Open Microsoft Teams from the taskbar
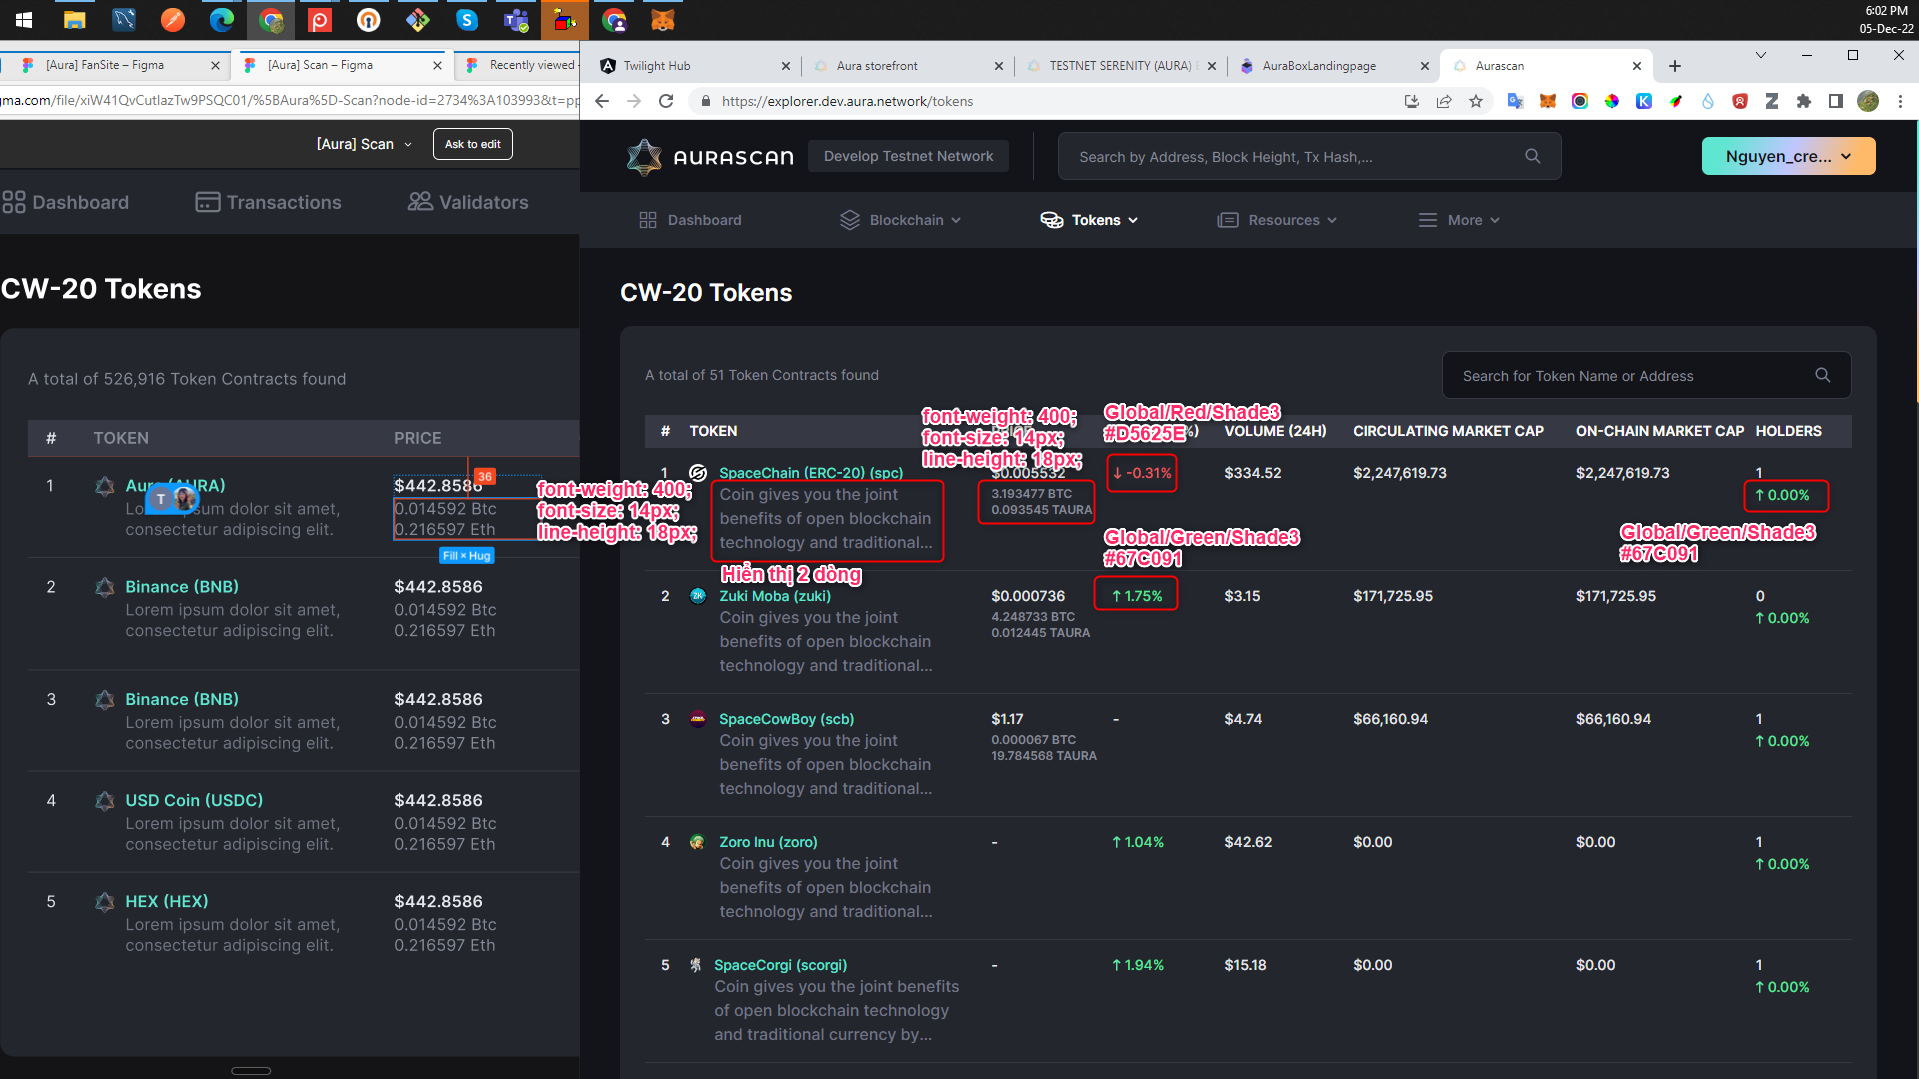The height and width of the screenshot is (1079, 1919). [516, 20]
